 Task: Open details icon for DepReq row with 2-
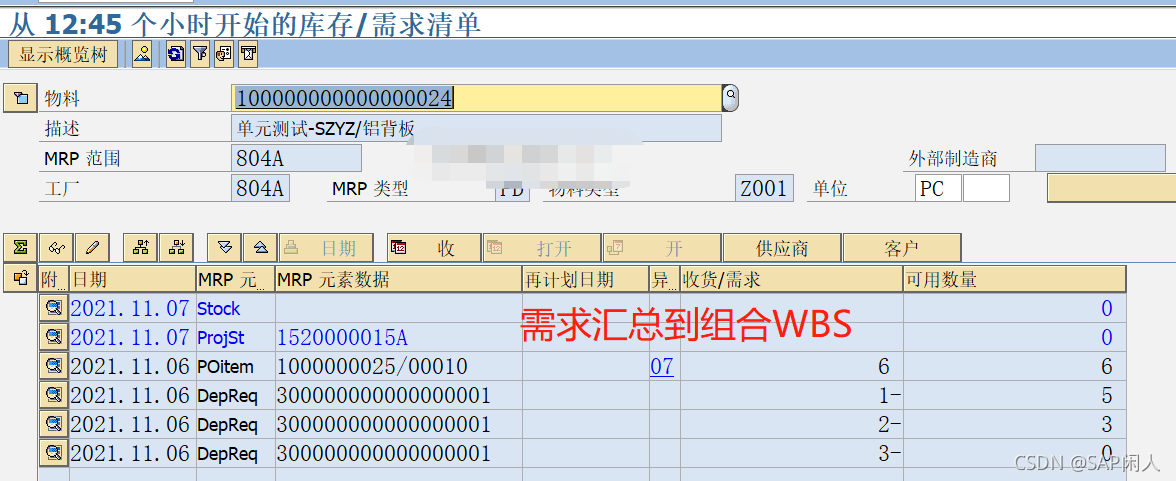coord(53,424)
